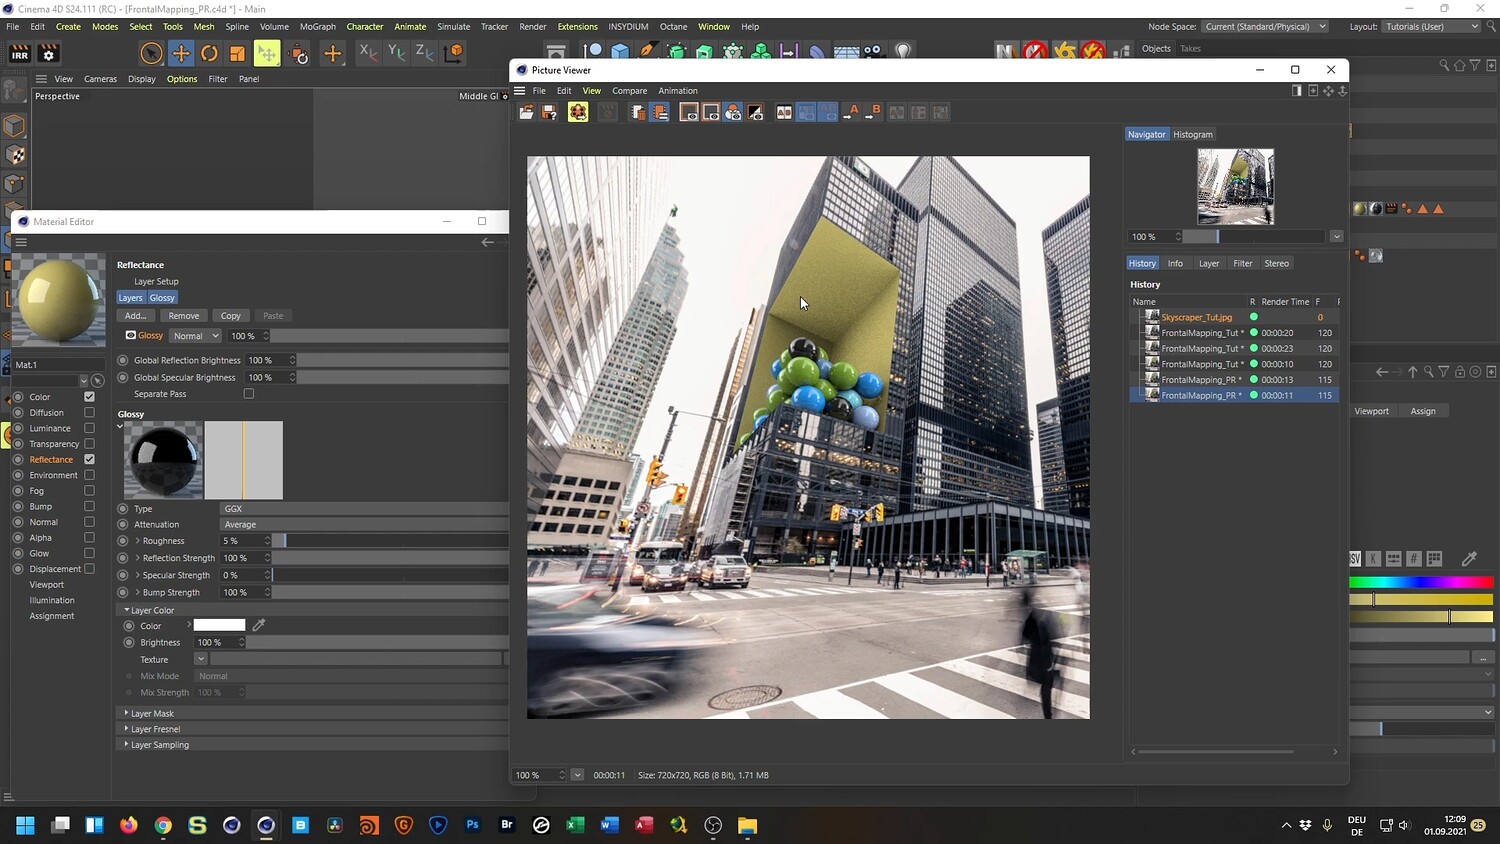Viewport: 1500px width, 844px height.
Task: Activate the Rotate tool in main toolbar
Action: pos(209,53)
